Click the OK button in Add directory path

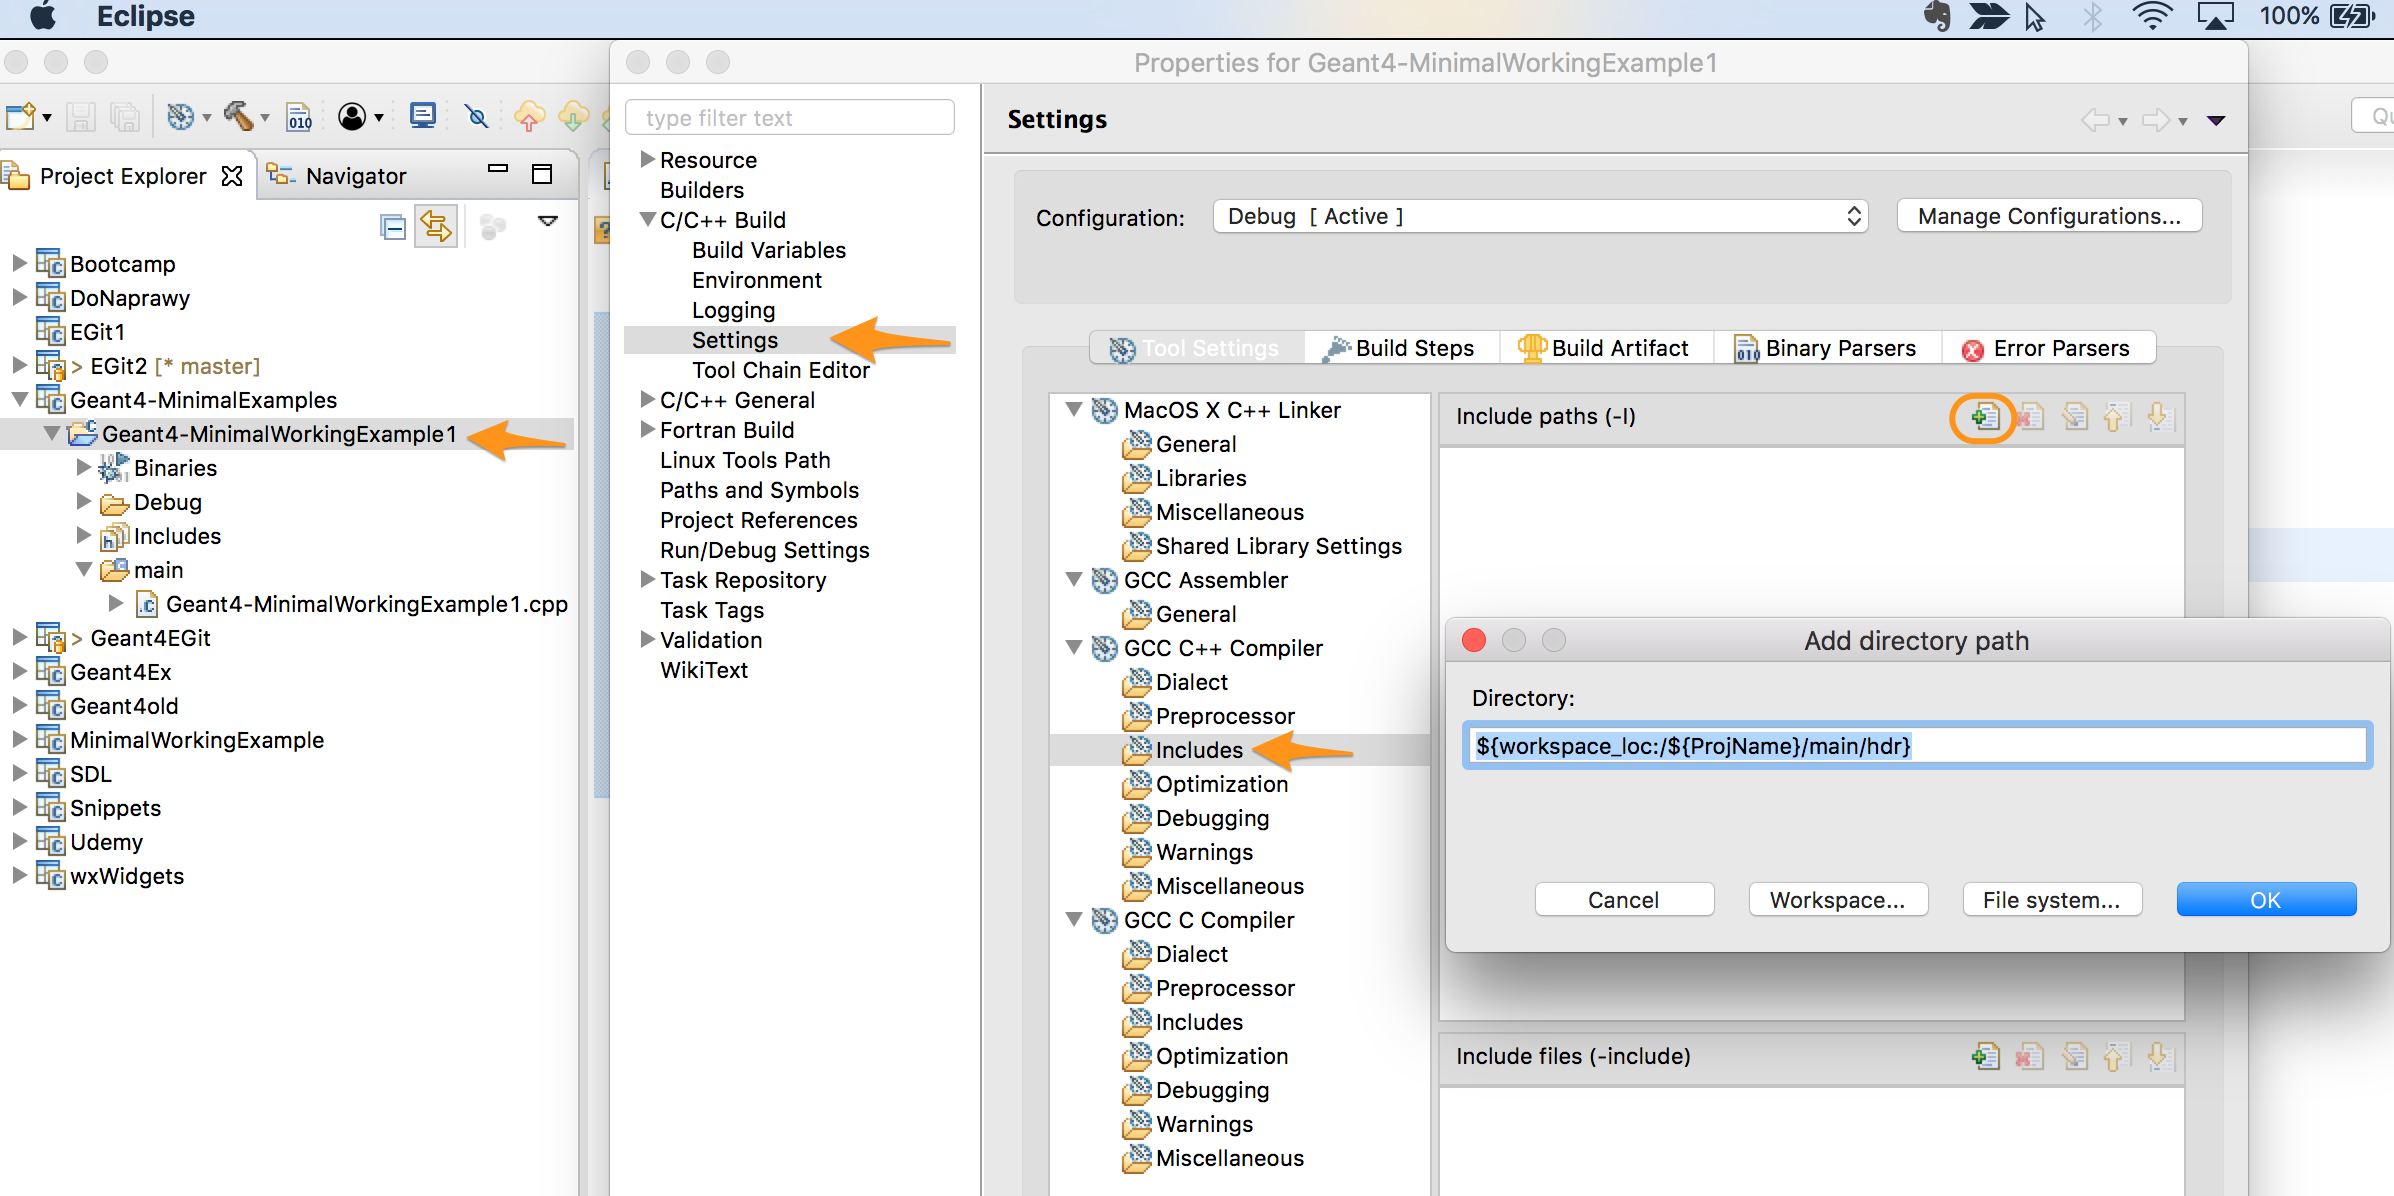(2265, 899)
